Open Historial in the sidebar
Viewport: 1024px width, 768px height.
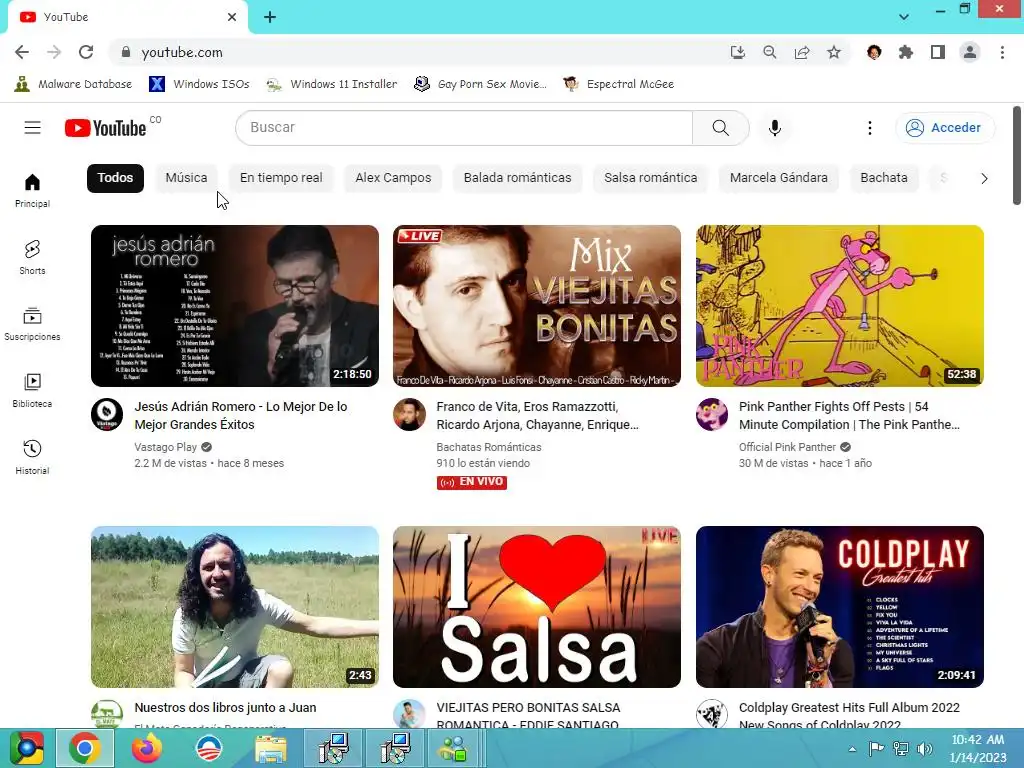coord(32,457)
